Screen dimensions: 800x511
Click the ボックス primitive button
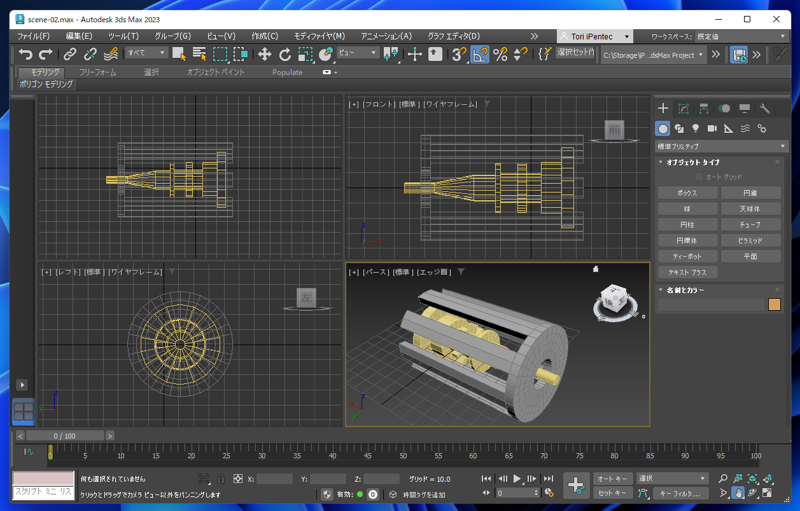coord(687,193)
